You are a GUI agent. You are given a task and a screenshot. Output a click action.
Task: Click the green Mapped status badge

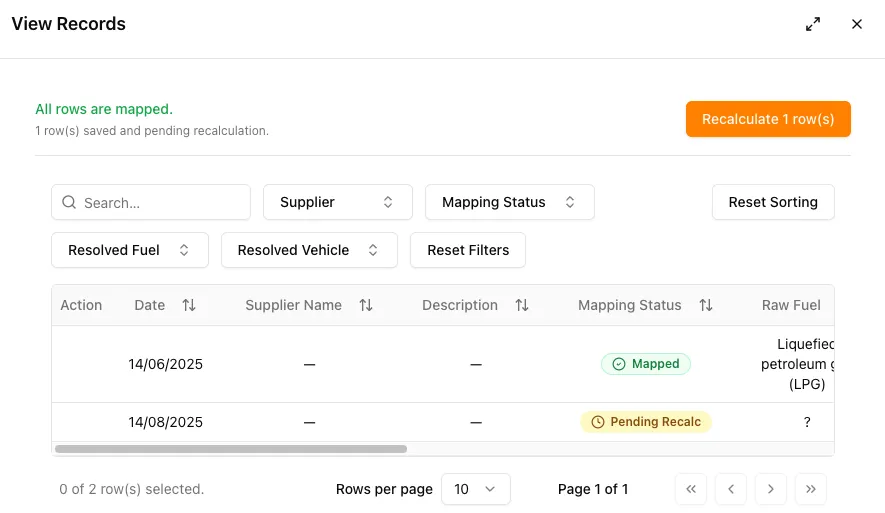(646, 364)
